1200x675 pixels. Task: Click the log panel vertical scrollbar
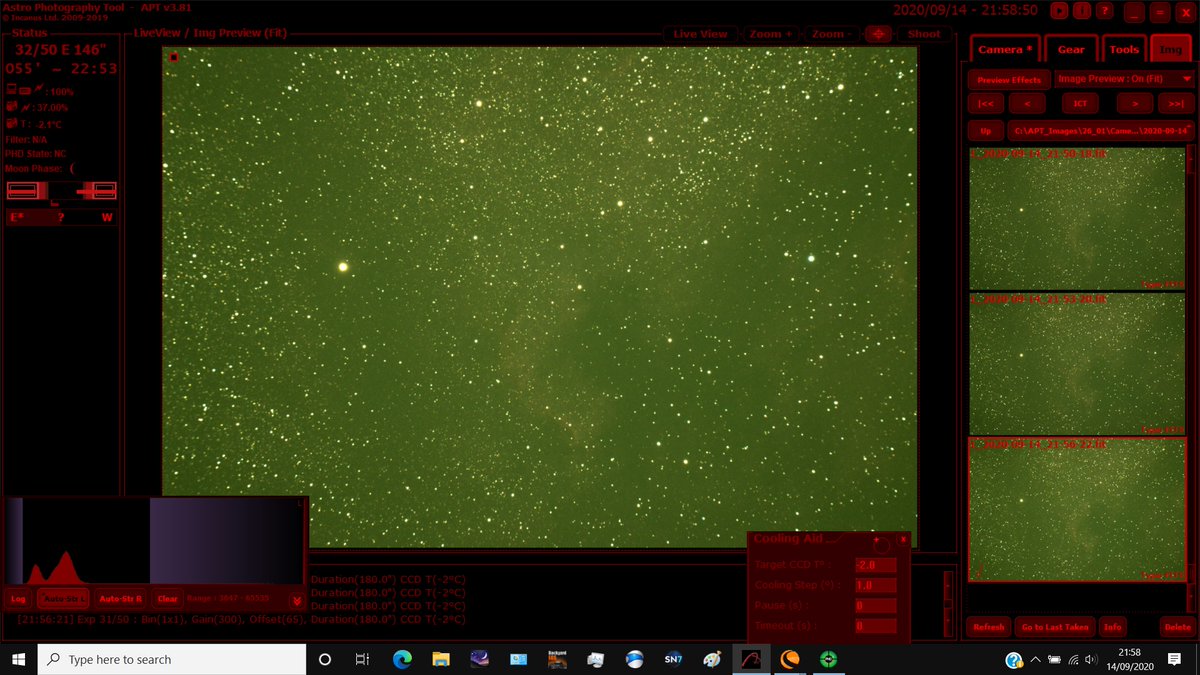point(948,604)
